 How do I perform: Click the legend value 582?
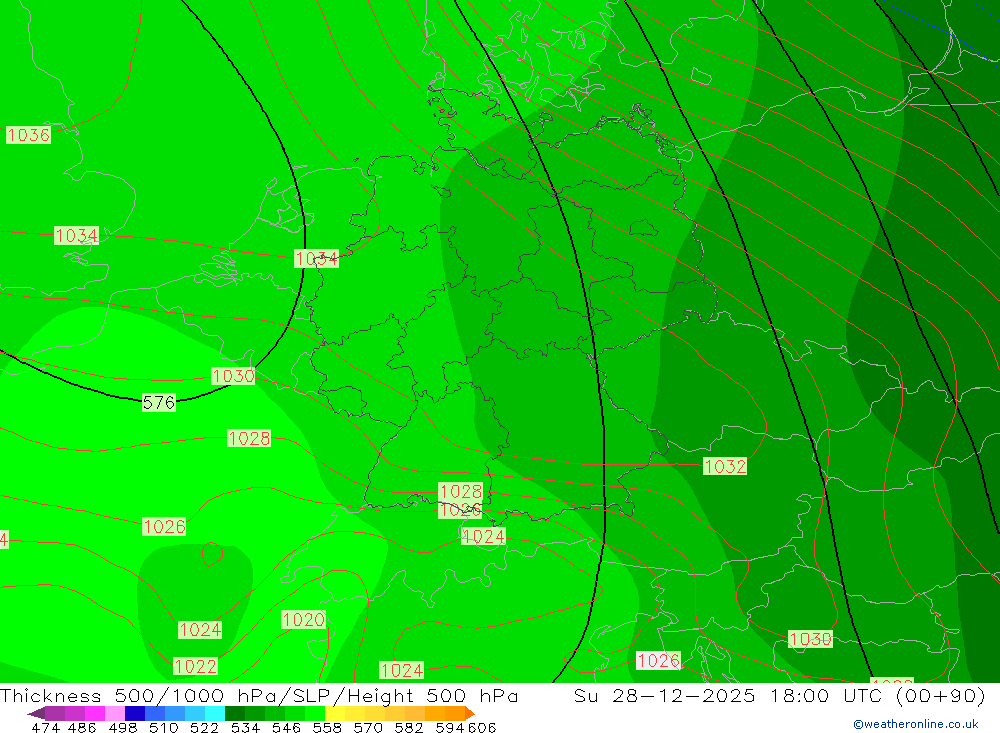coord(409,727)
